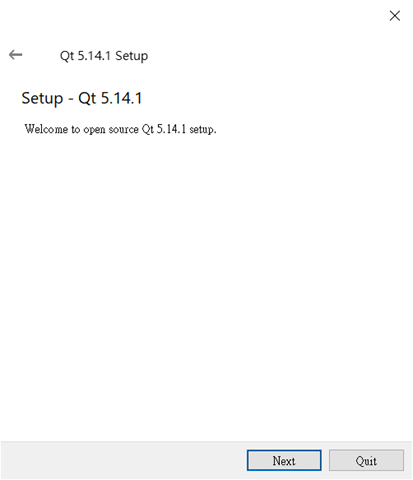This screenshot has height=480, width=413.
Task: Click the Quit button
Action: (x=366, y=460)
